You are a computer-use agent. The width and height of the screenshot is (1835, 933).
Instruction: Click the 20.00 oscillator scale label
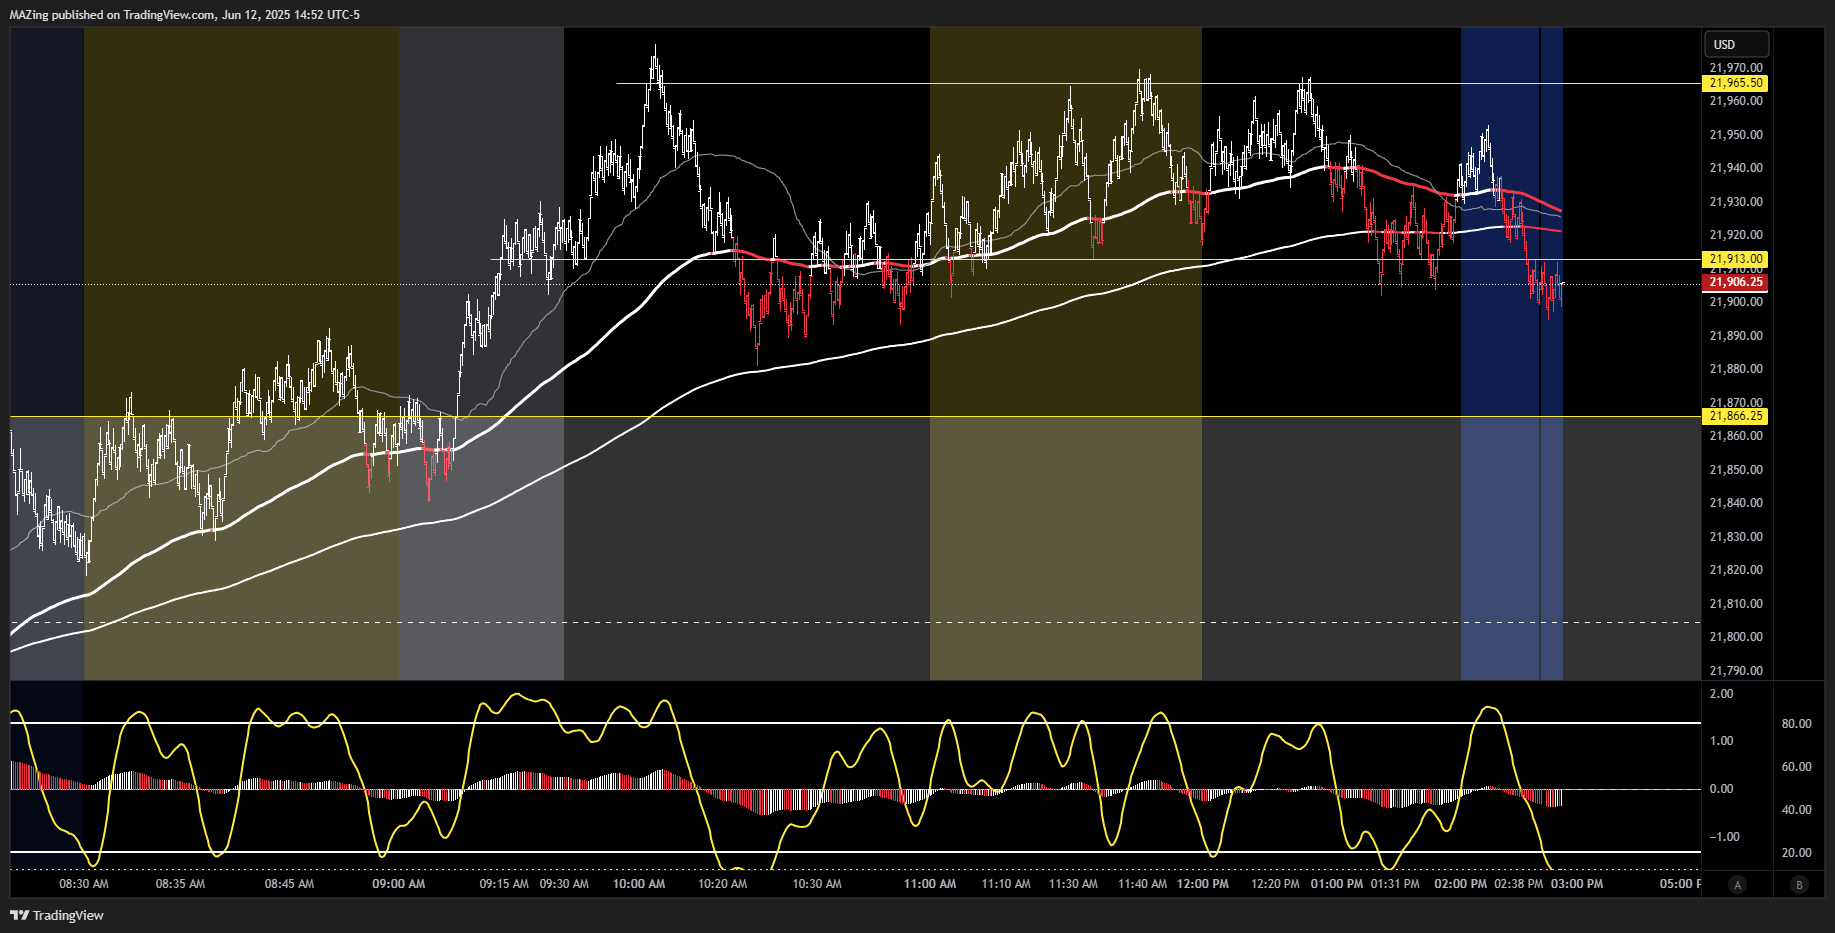(x=1797, y=853)
